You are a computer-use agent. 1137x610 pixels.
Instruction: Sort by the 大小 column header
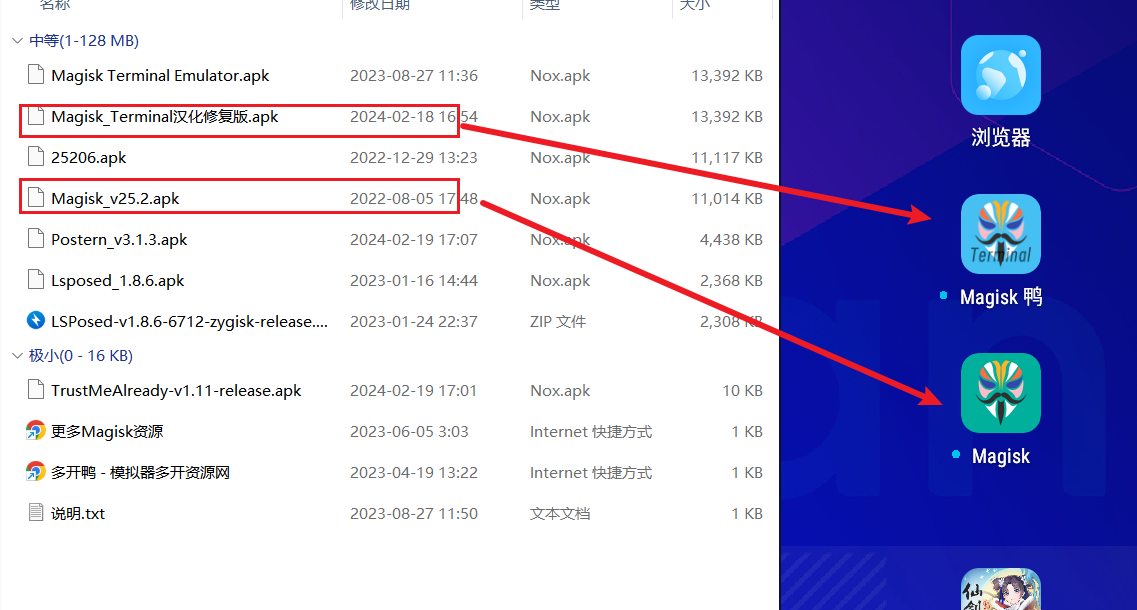click(x=695, y=4)
